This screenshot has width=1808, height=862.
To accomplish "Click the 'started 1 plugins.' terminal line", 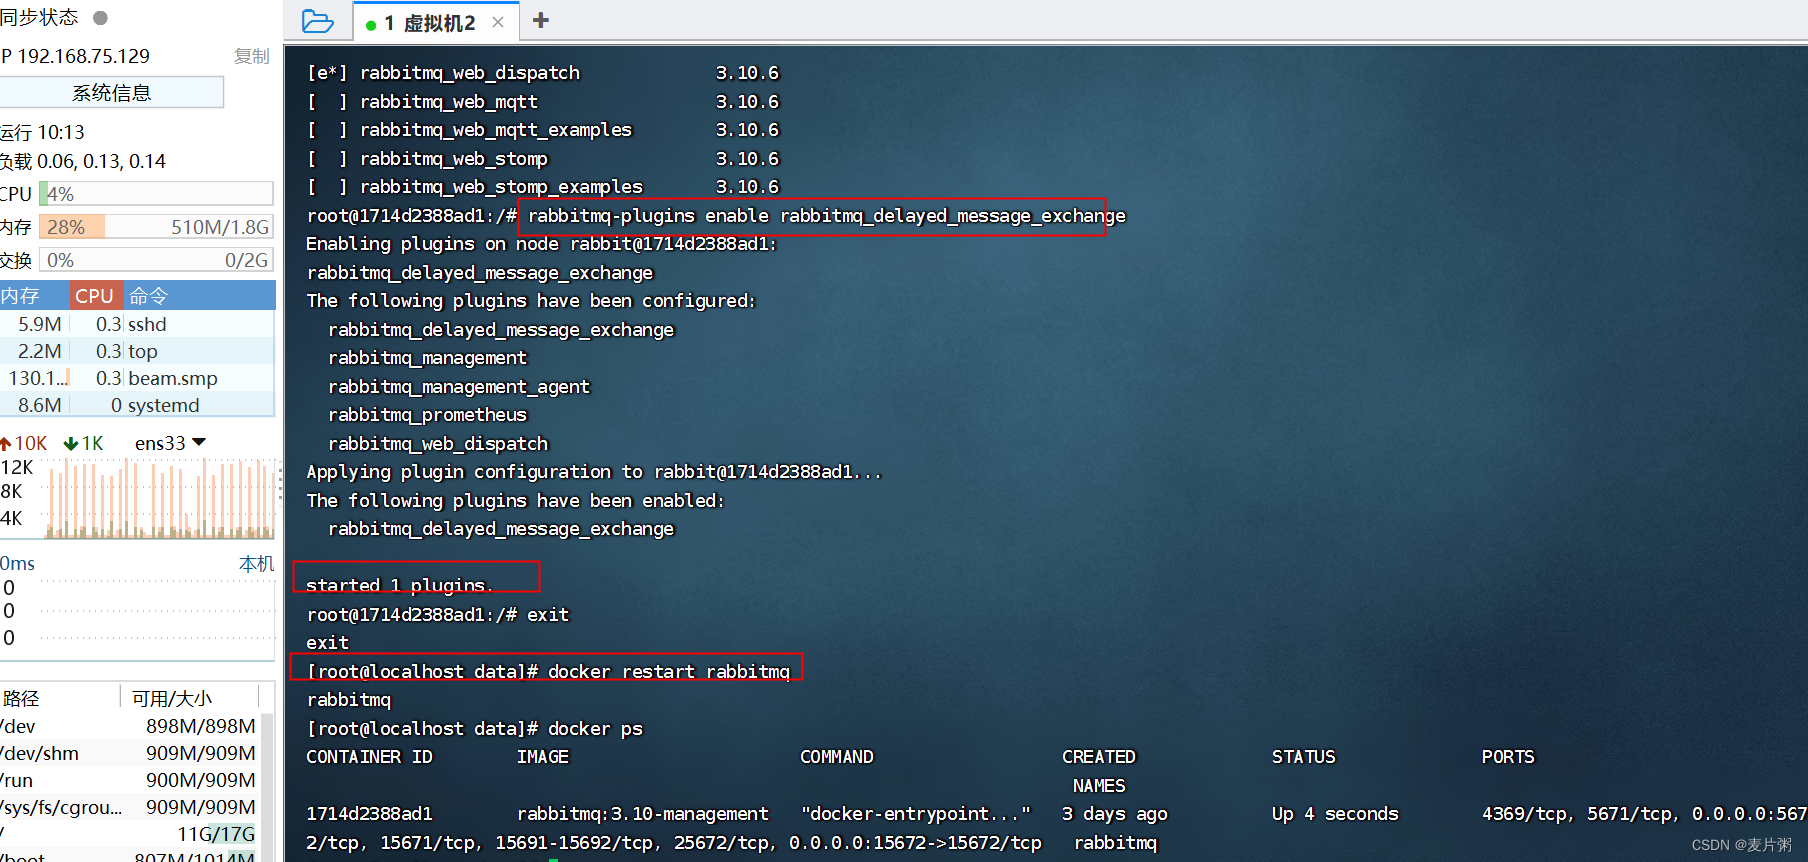I will (399, 585).
